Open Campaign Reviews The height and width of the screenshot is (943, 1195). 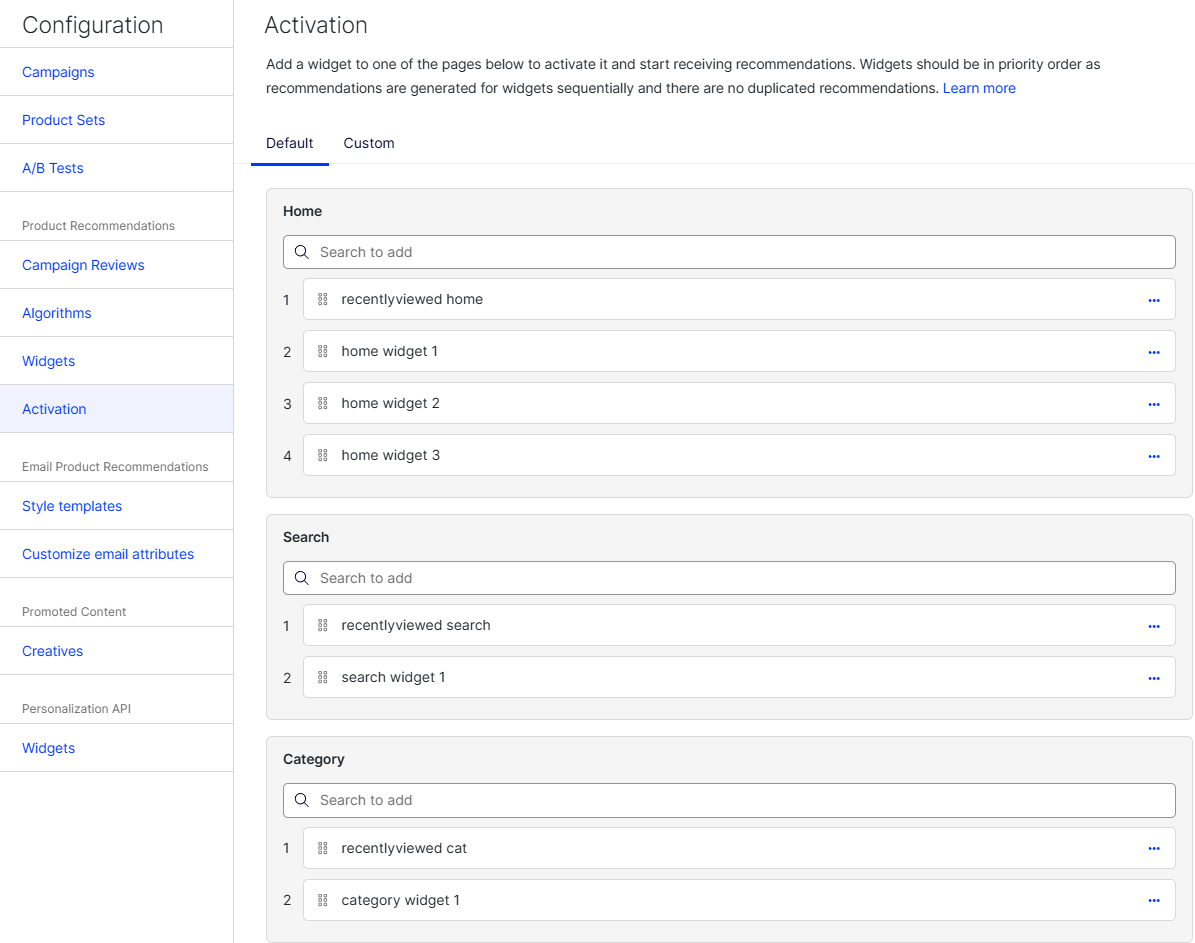83,265
